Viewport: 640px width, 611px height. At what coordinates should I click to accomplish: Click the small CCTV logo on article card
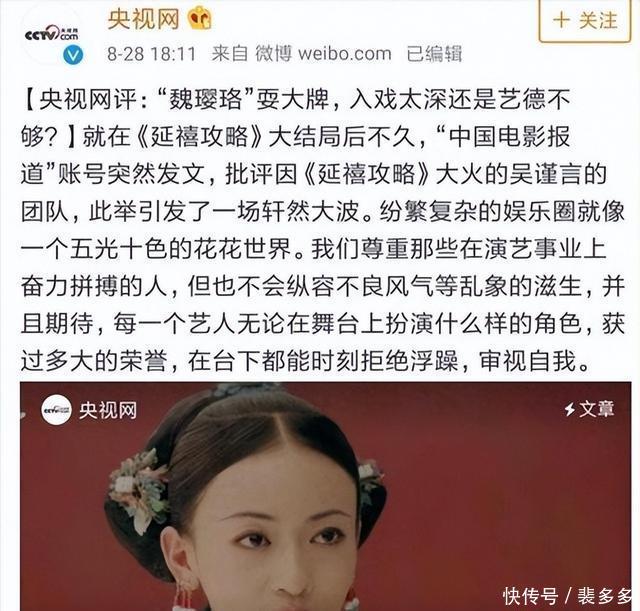[x=56, y=409]
